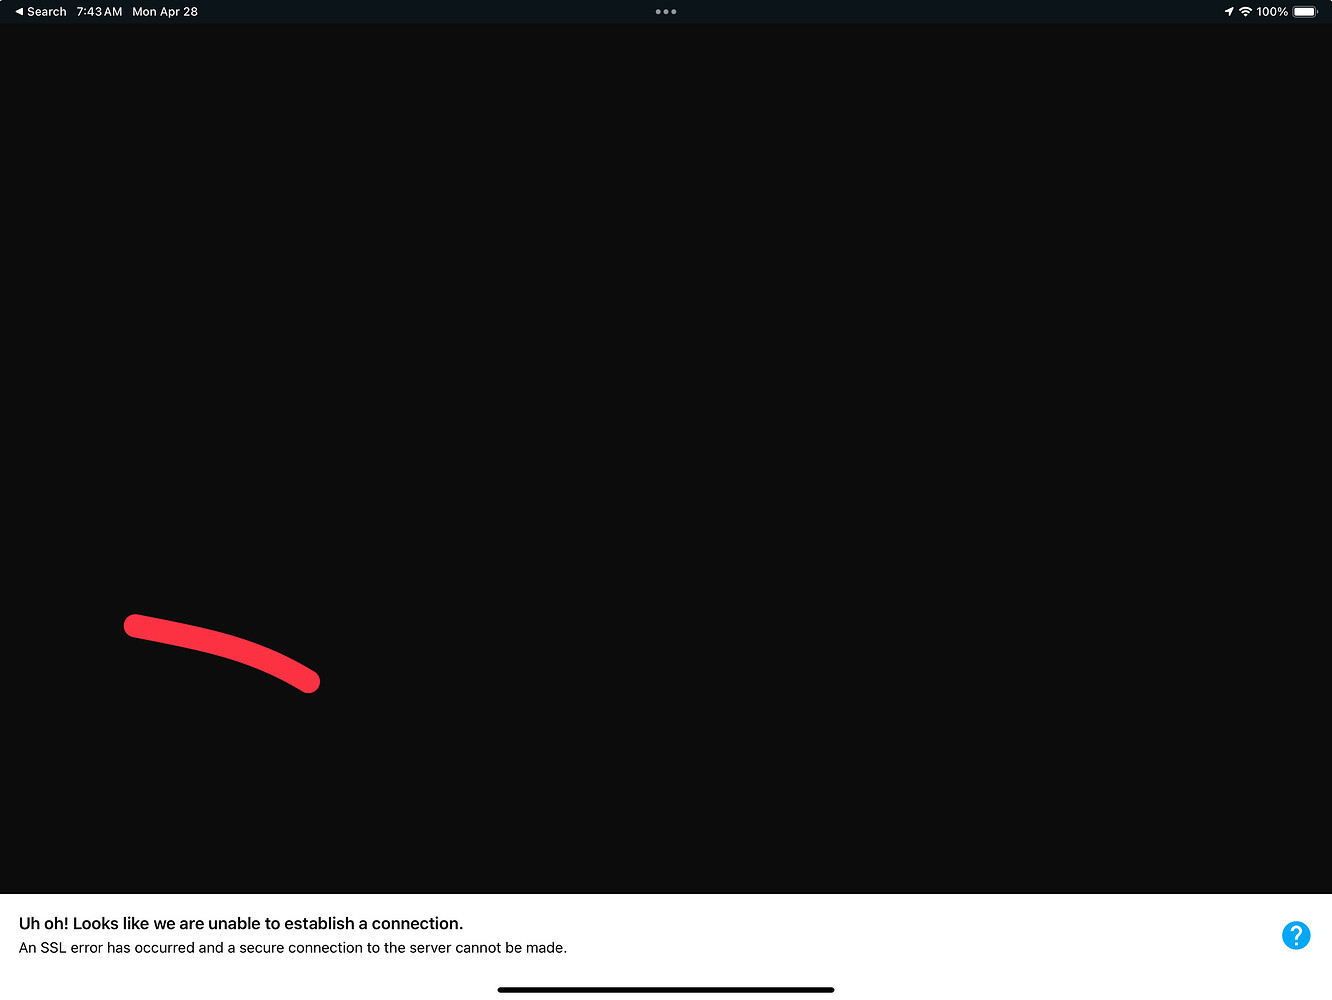Tap the location arrow status icon
The height and width of the screenshot is (1000, 1332).
pos(1228,12)
